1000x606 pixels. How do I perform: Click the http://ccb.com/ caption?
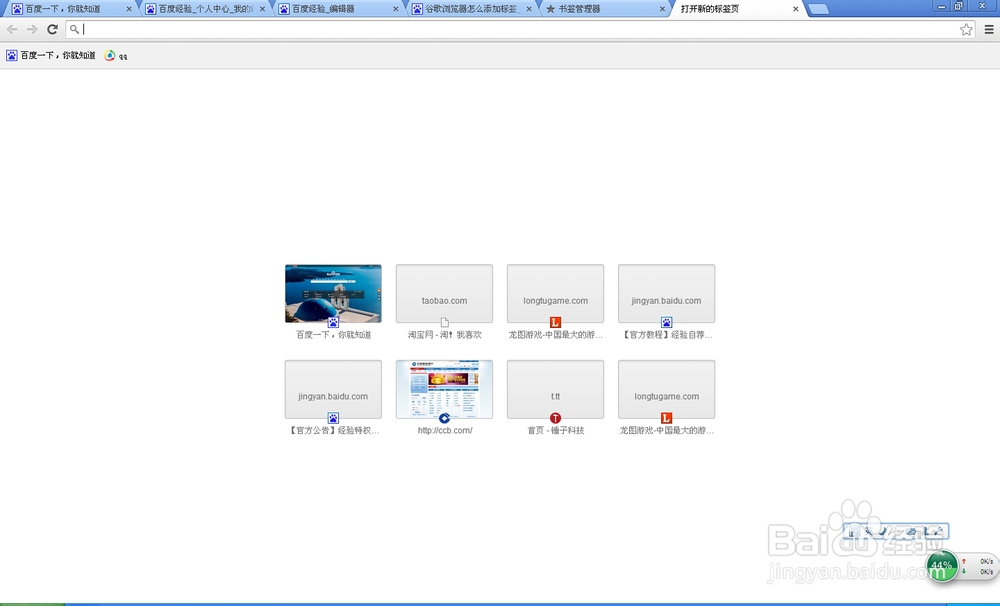[445, 431]
